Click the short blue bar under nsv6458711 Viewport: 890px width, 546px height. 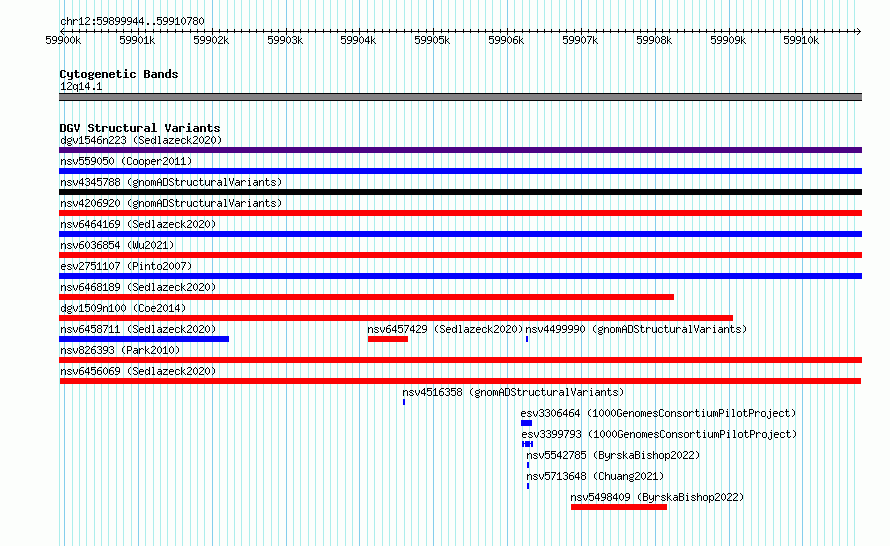pos(144,339)
